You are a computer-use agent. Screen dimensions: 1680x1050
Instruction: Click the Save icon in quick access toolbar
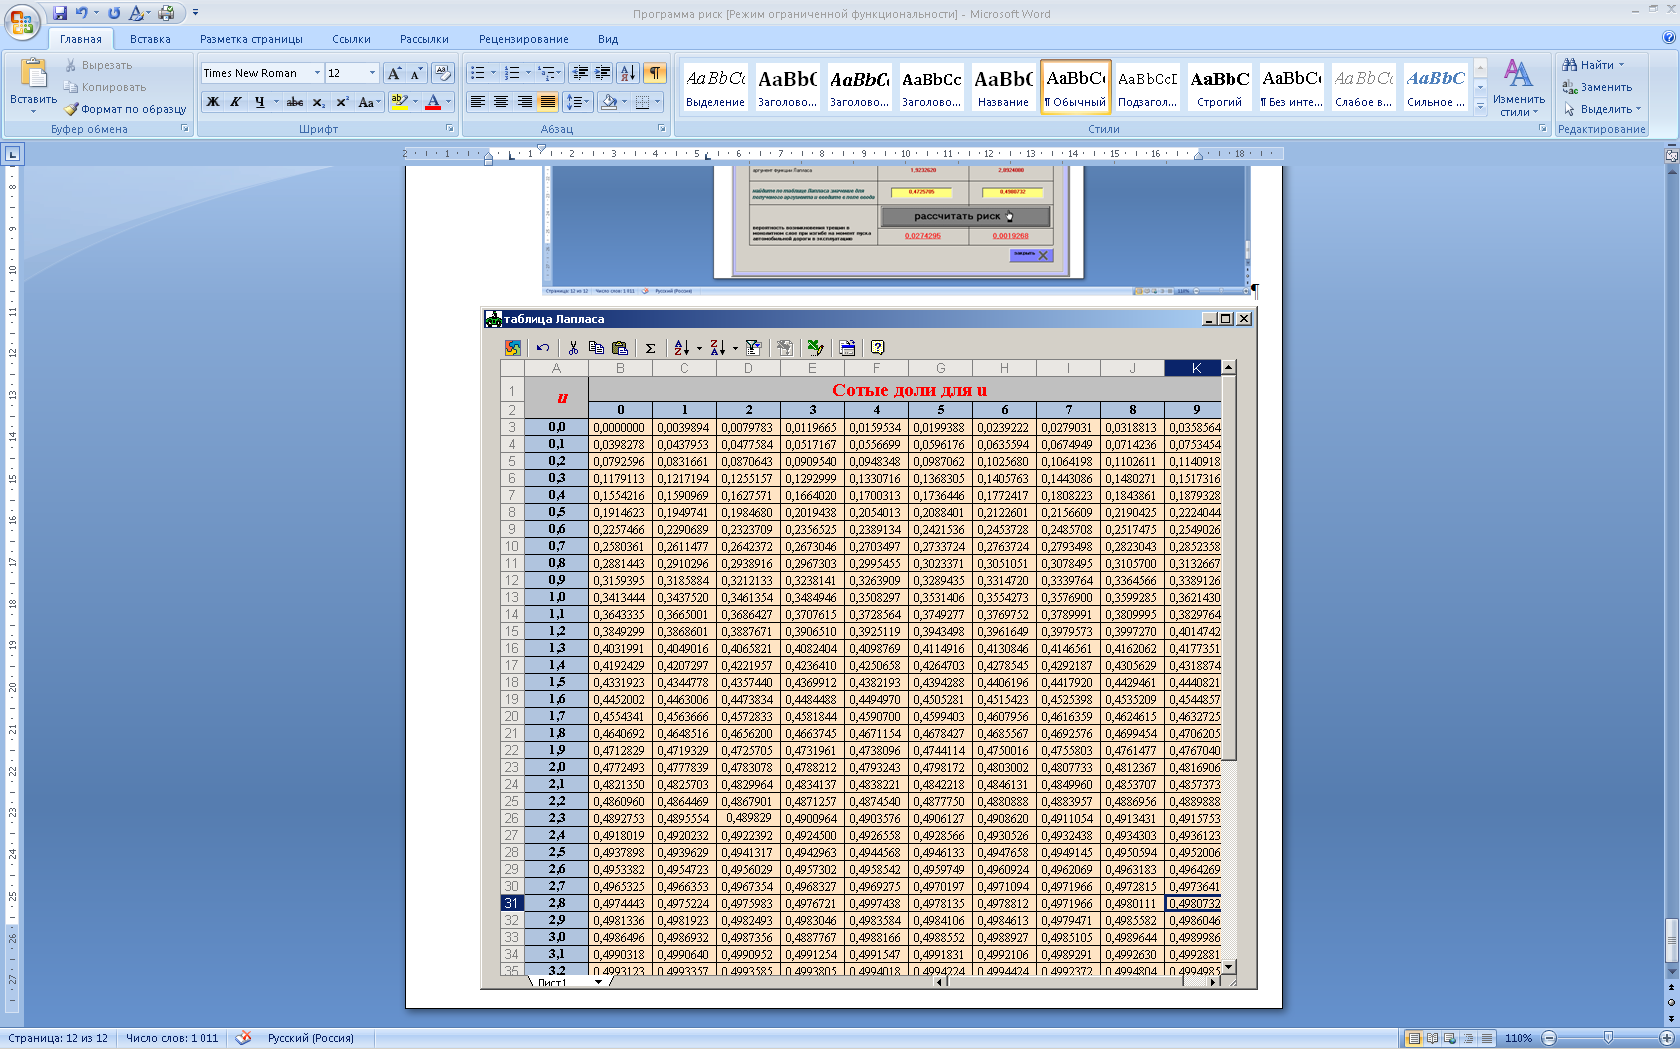(60, 13)
